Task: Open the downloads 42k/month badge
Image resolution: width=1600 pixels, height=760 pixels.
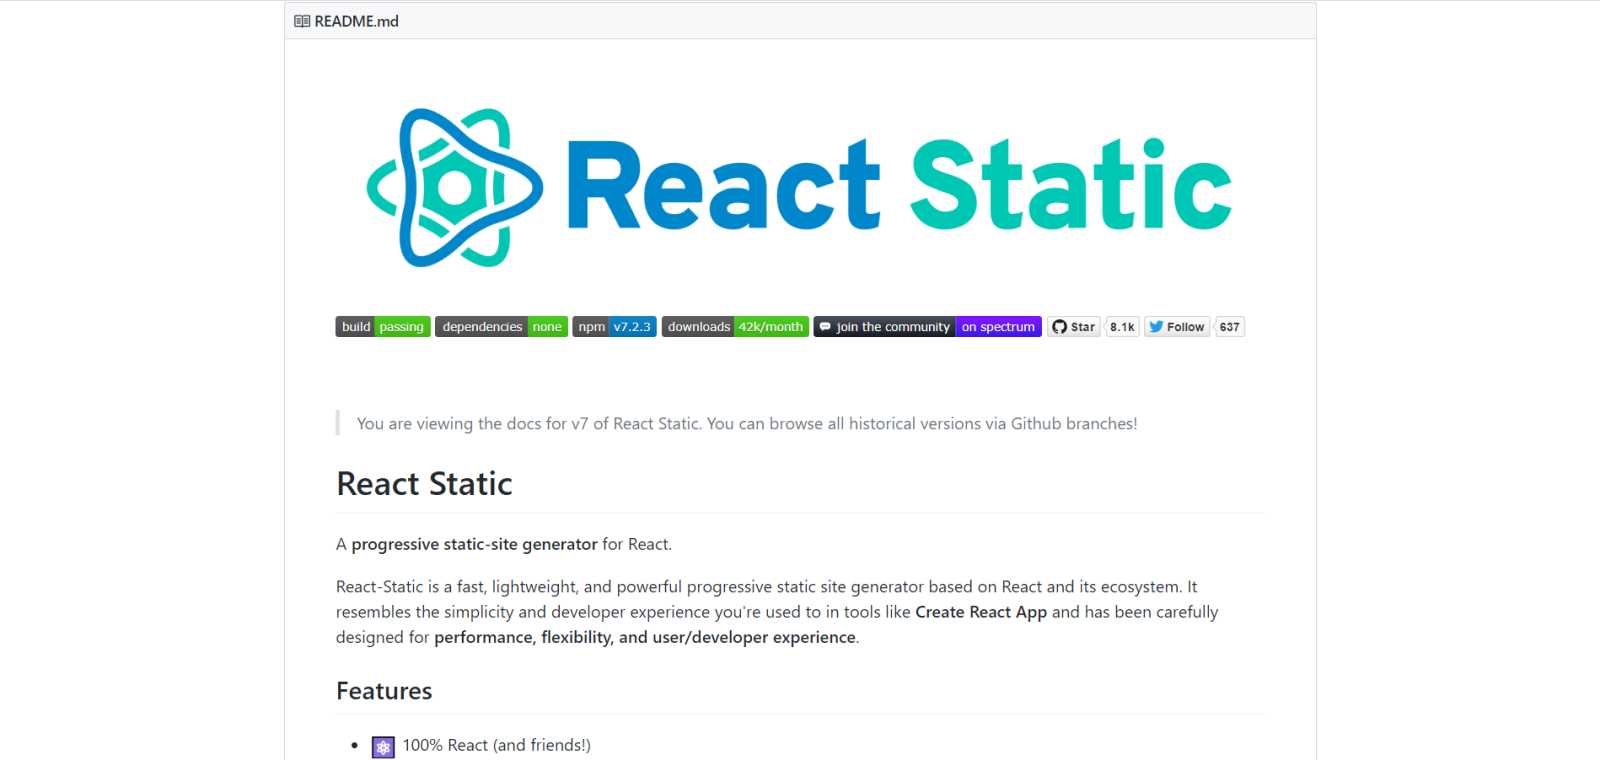Action: pyautogui.click(x=735, y=327)
